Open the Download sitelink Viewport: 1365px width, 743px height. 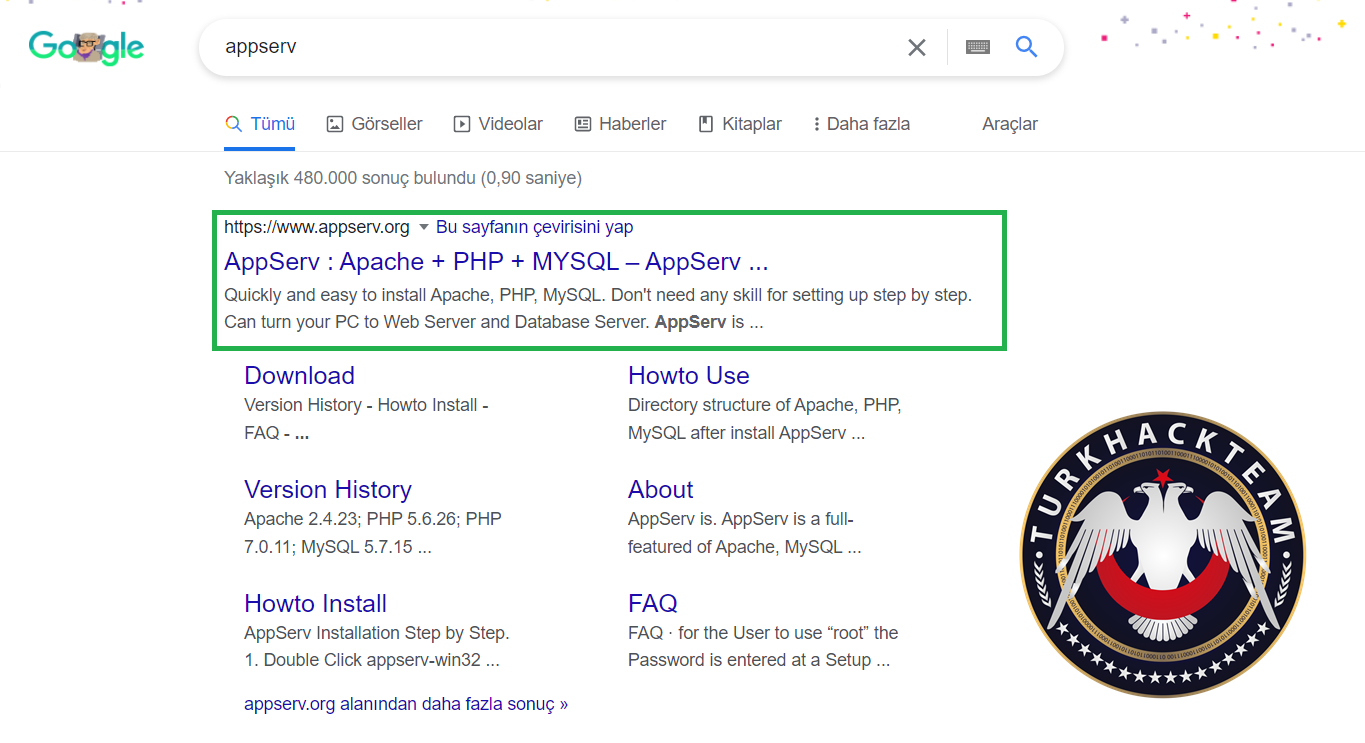pos(299,375)
